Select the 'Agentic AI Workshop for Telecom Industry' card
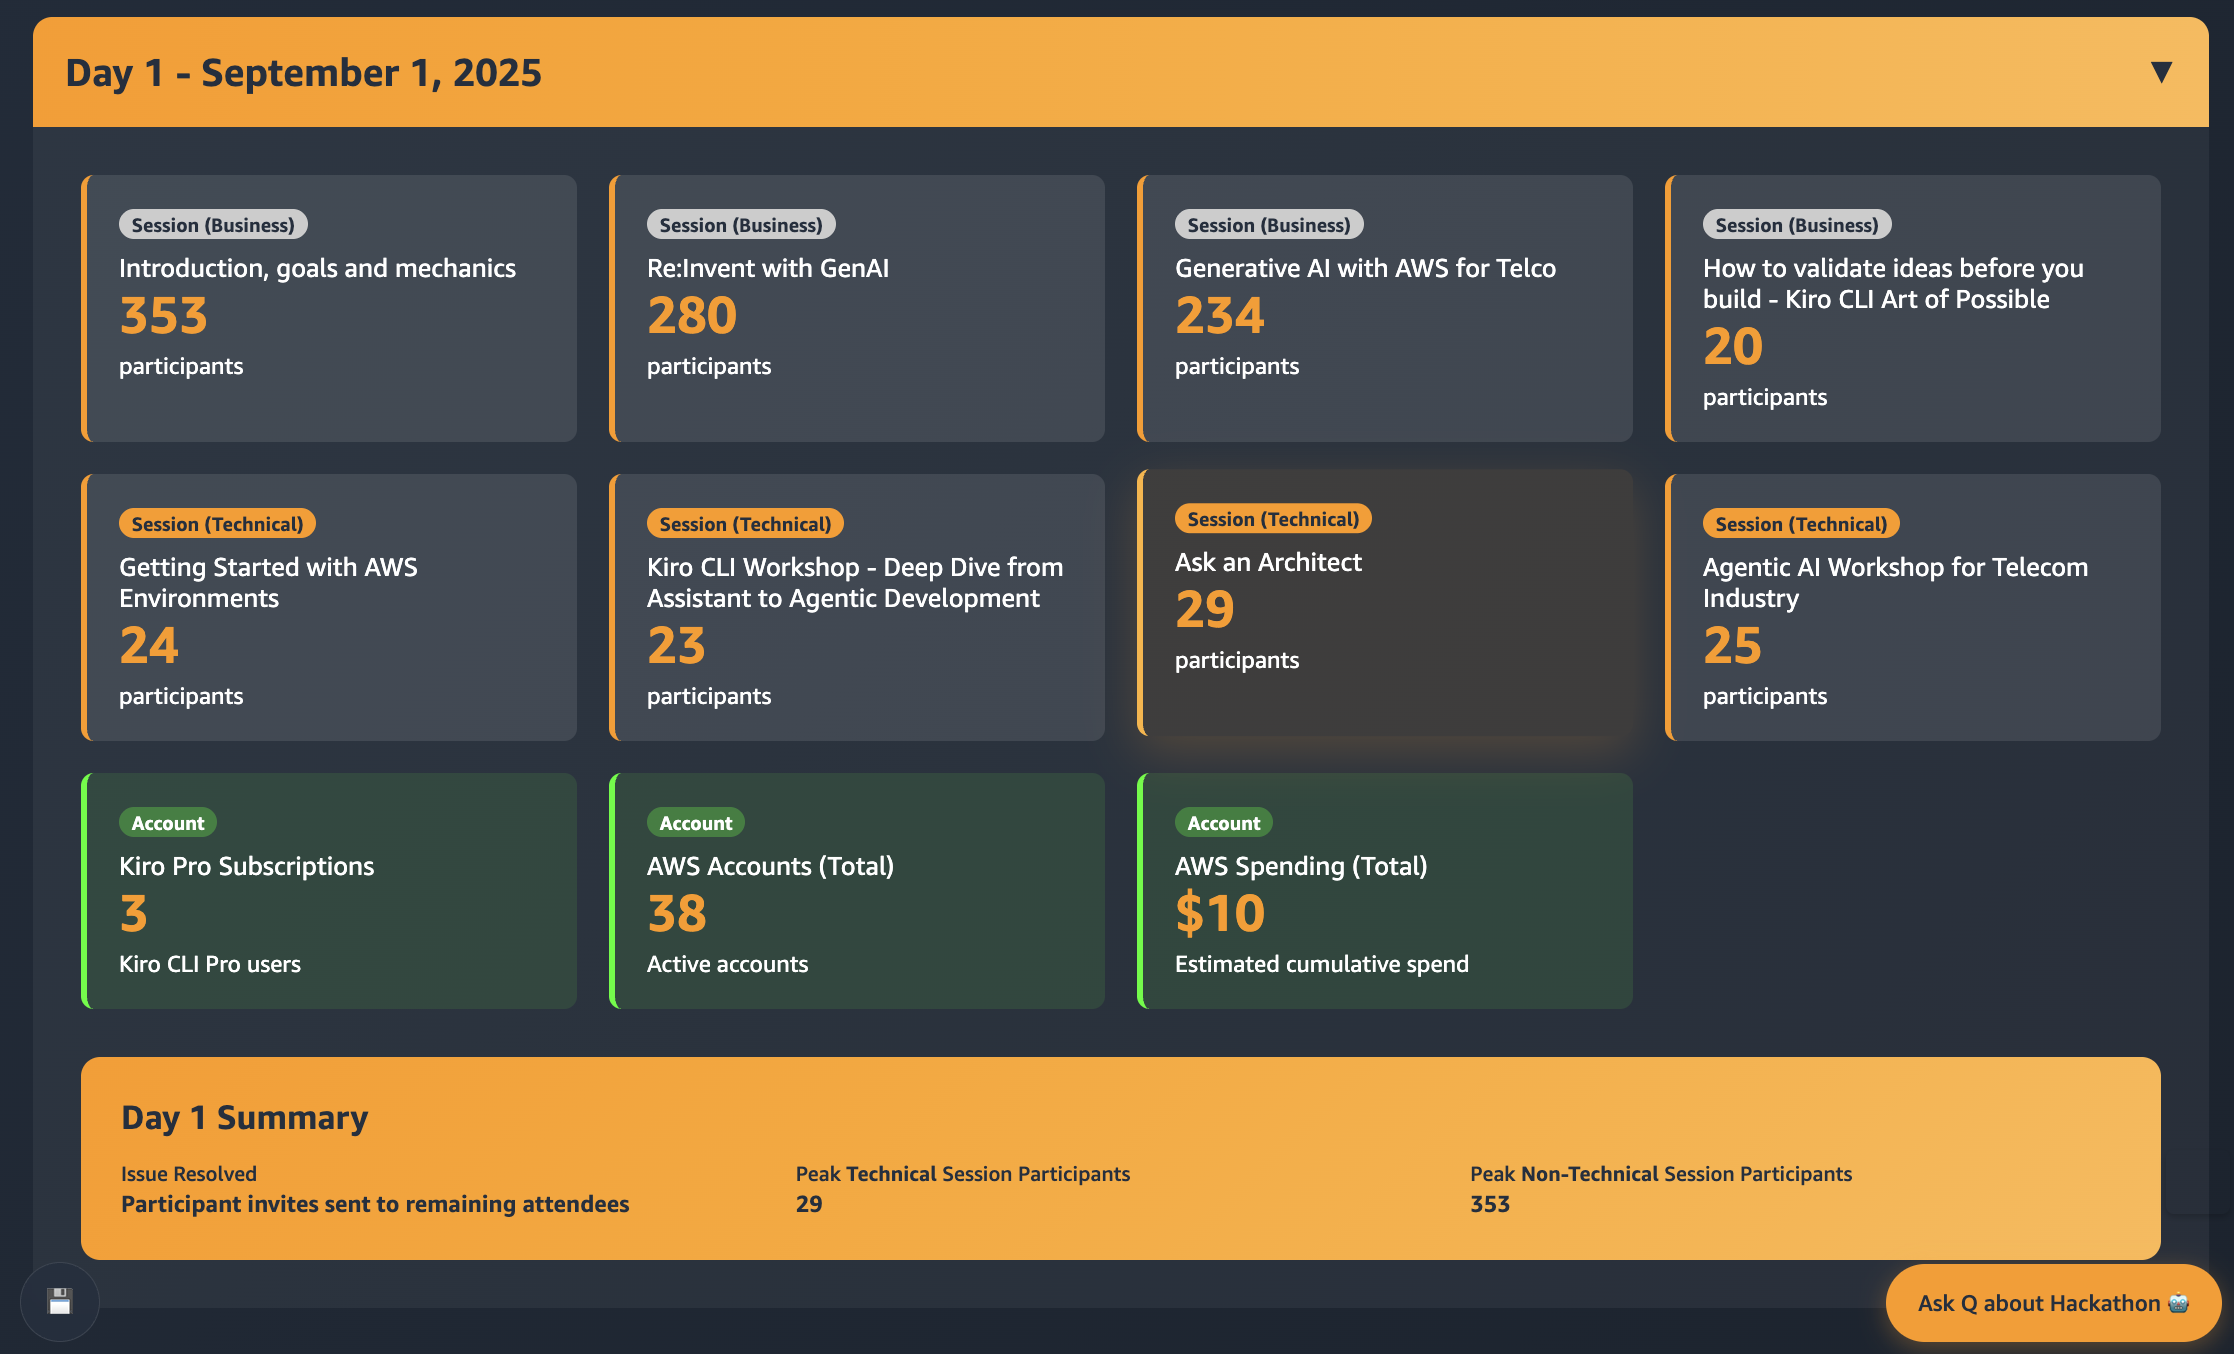This screenshot has height=1354, width=2234. 1912,607
